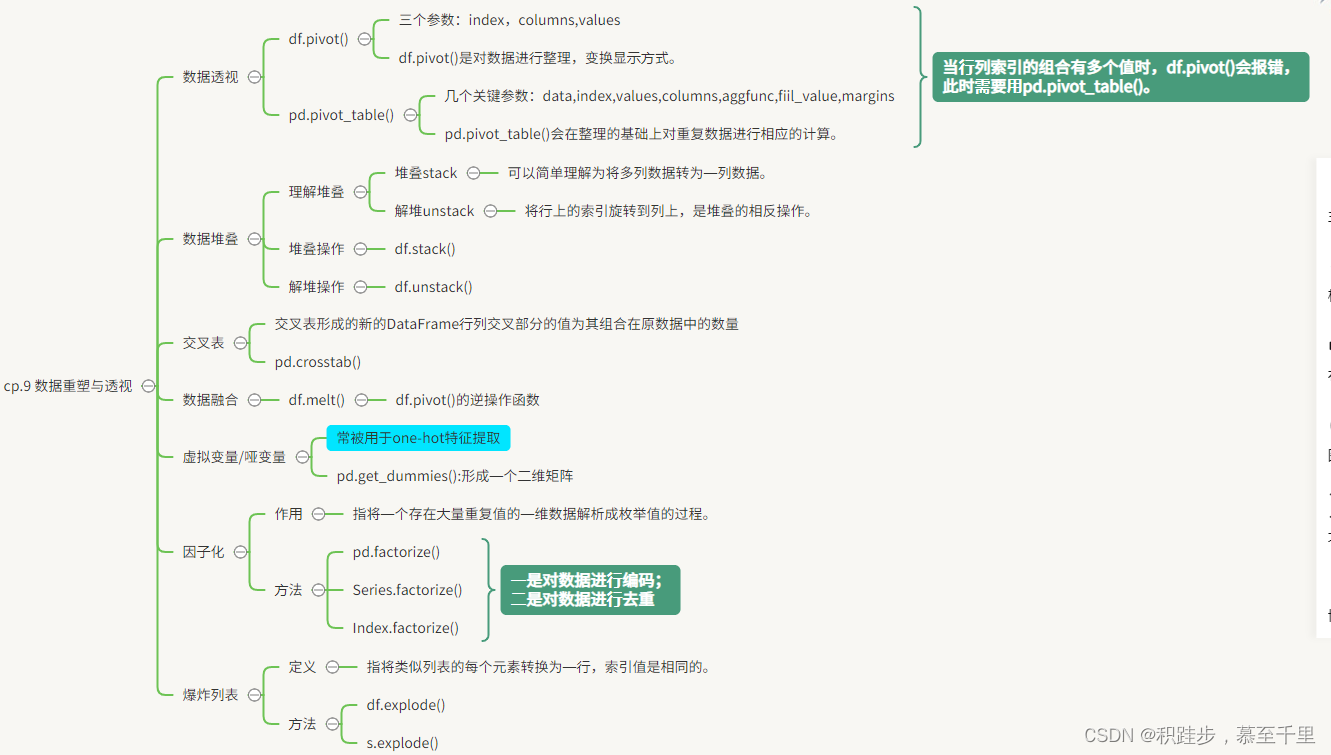Click the text pd.pivot_table()会在整理的基础上
The height and width of the screenshot is (755, 1331).
point(641,134)
